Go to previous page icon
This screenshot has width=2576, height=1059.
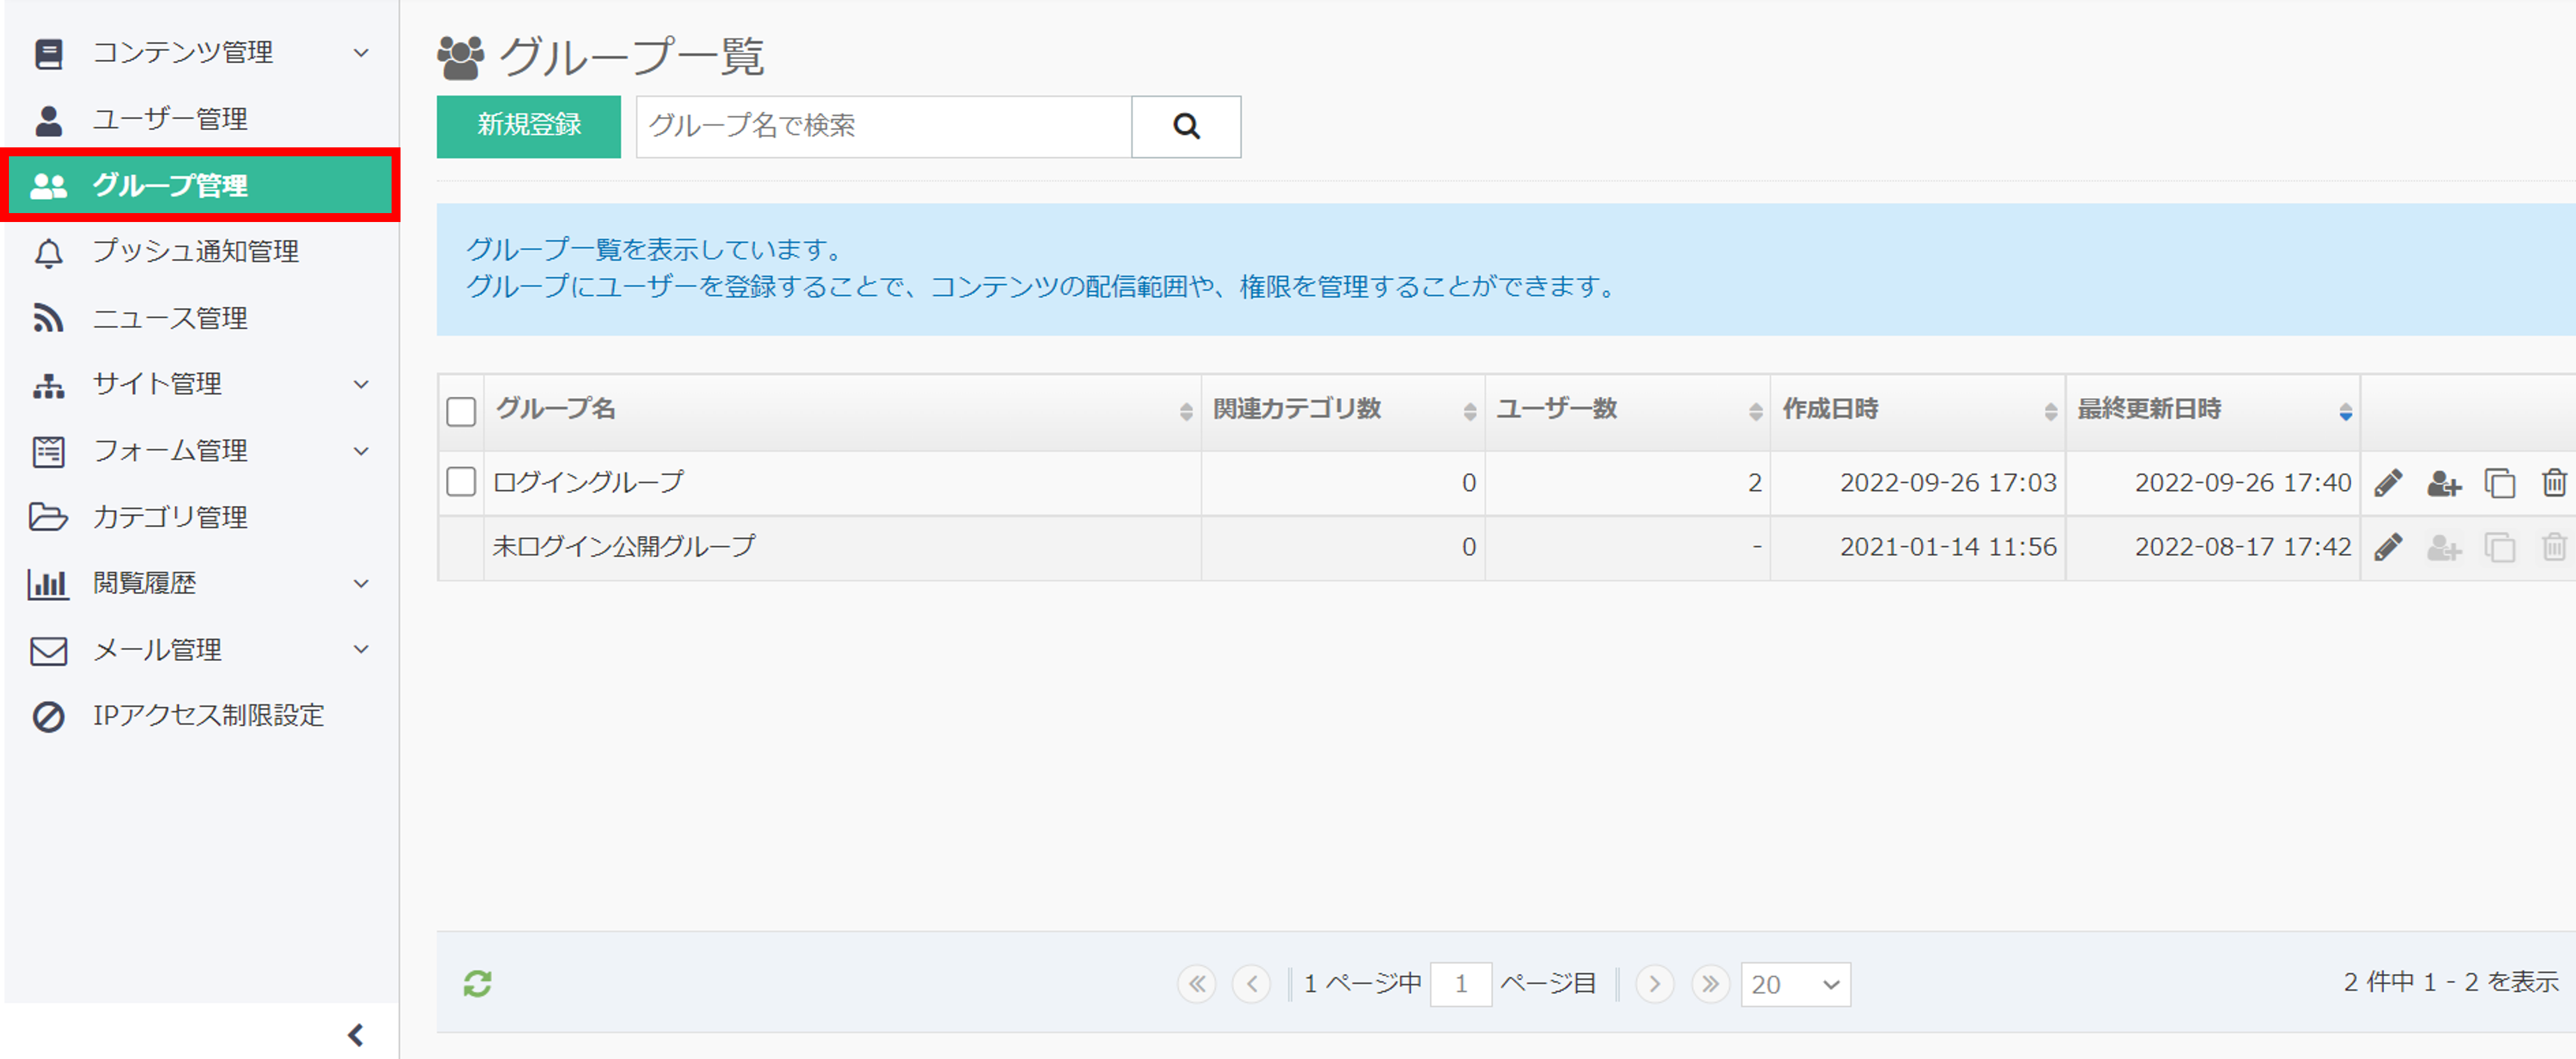coord(1252,984)
